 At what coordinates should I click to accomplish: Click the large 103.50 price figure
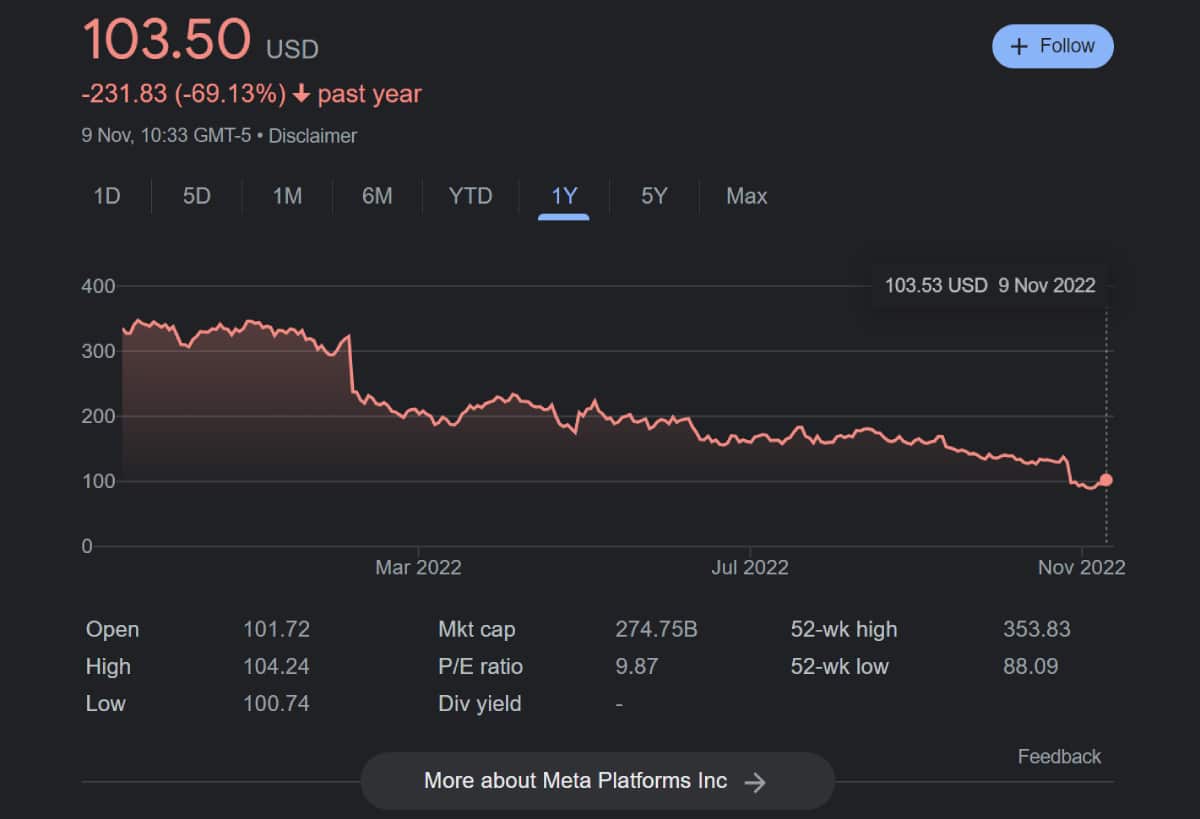(166, 41)
